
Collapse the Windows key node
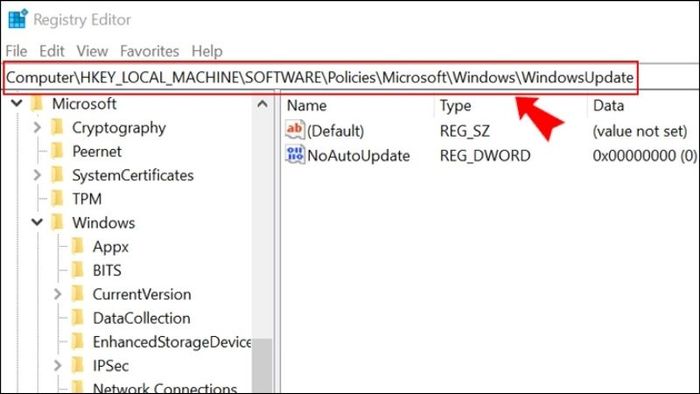tap(38, 222)
